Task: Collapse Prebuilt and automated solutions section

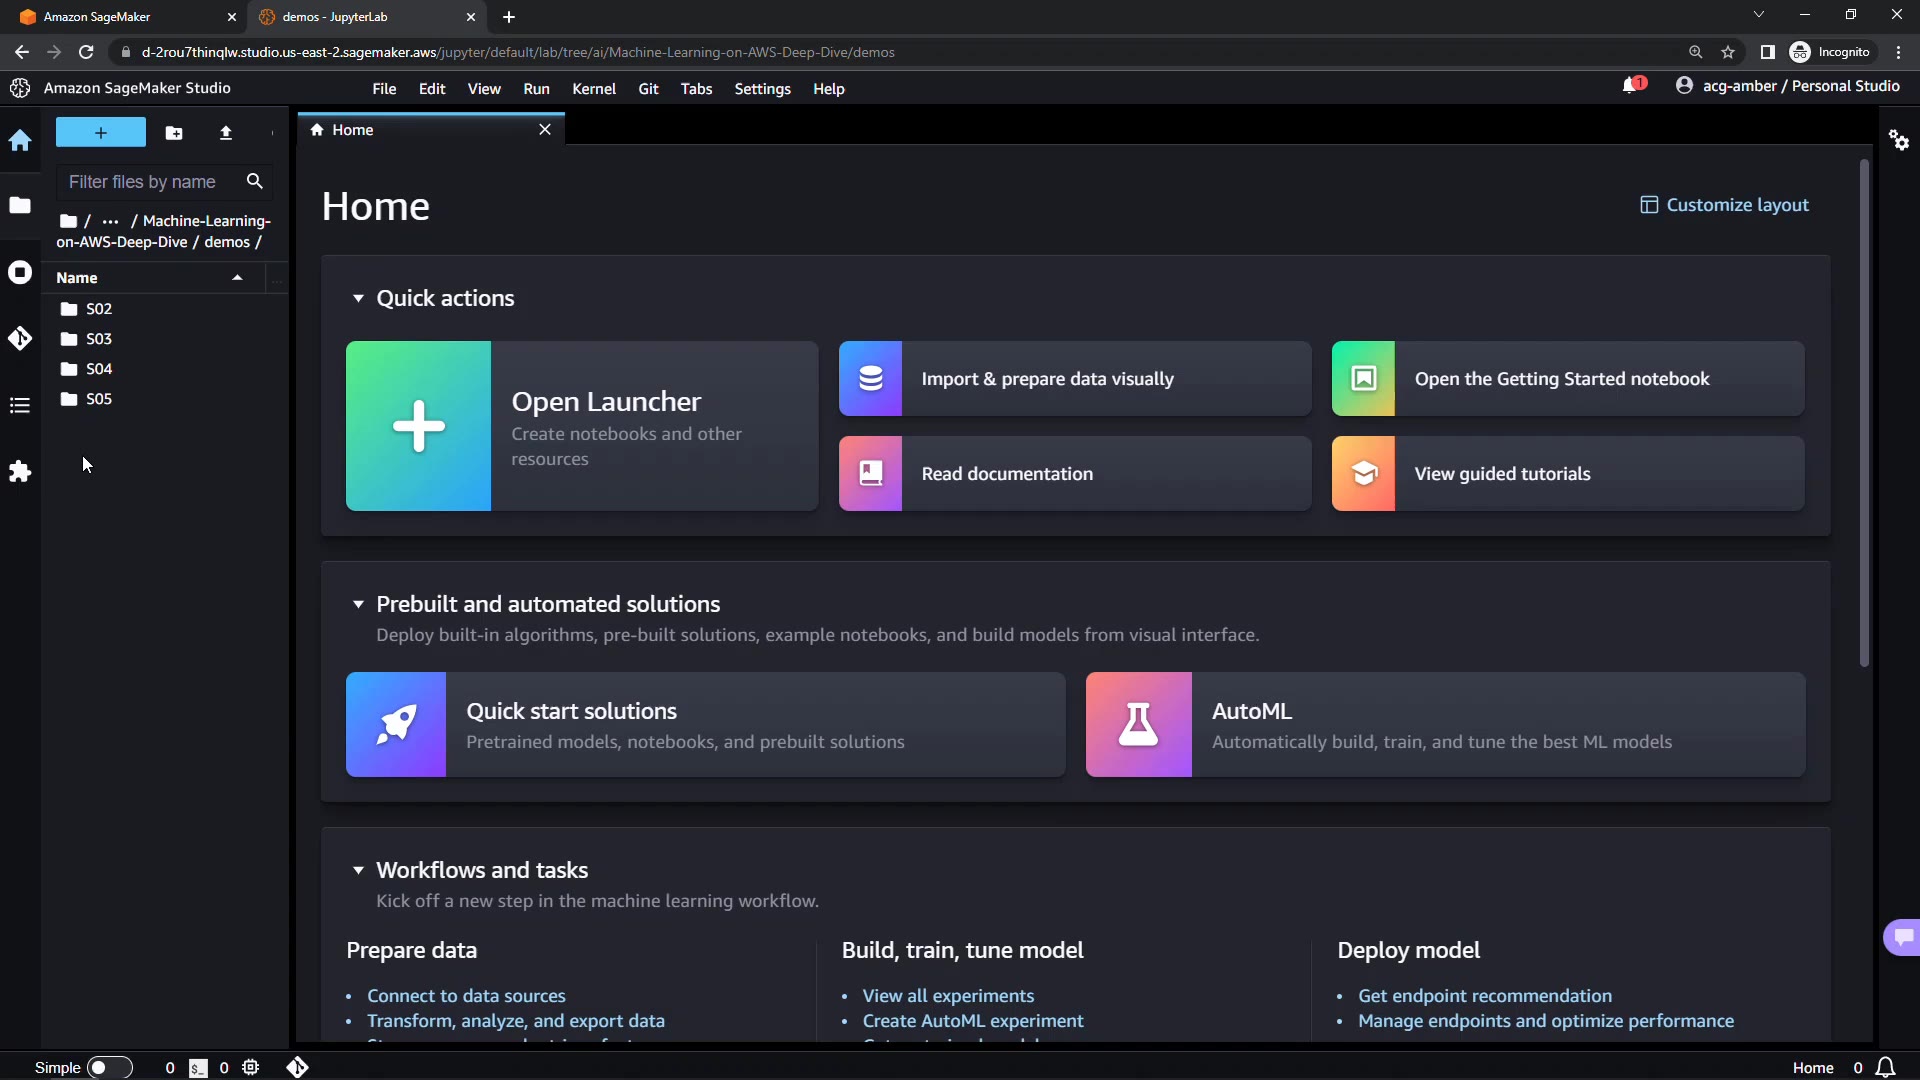Action: pyautogui.click(x=358, y=604)
